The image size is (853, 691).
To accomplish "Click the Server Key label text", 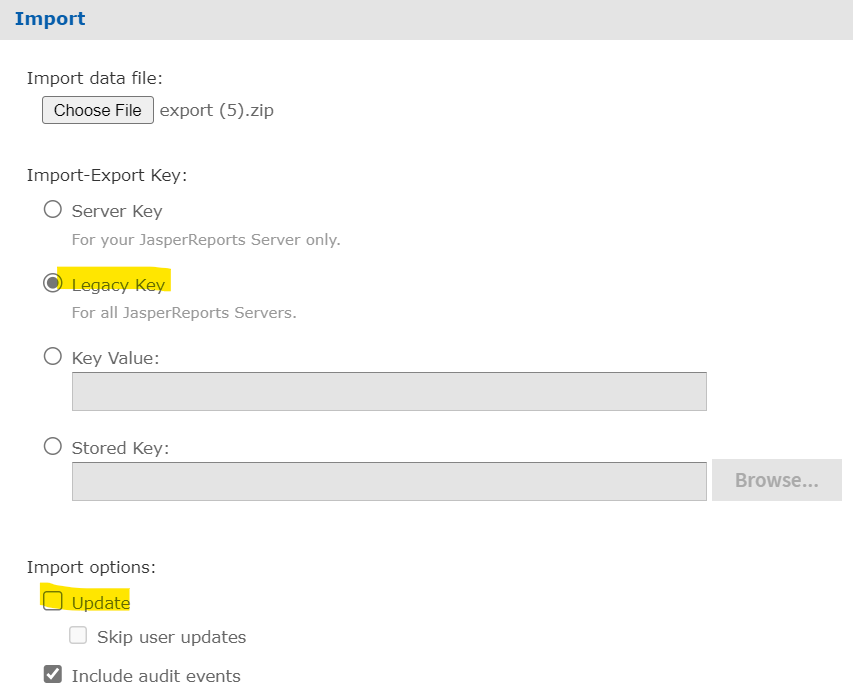I will [x=116, y=210].
